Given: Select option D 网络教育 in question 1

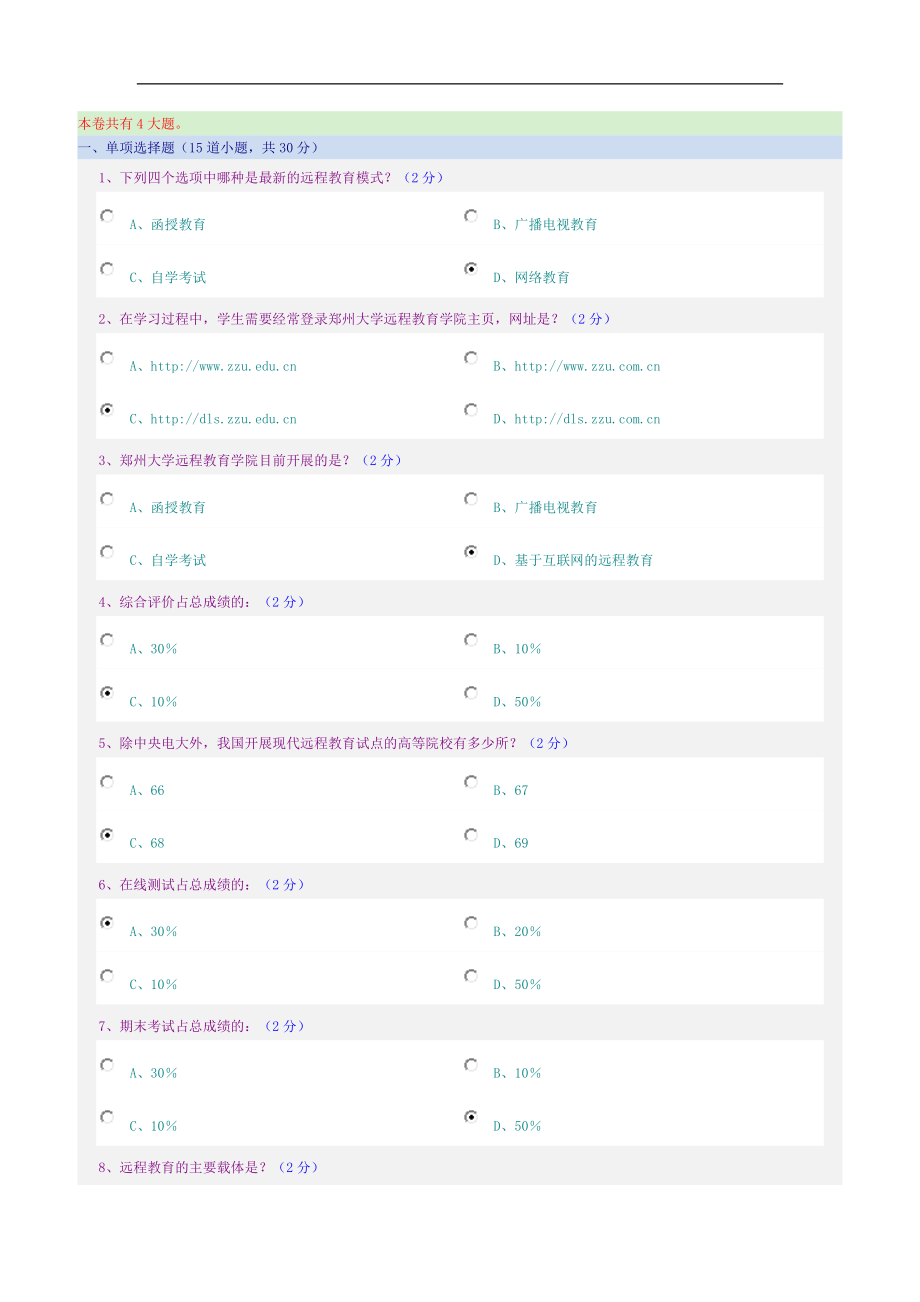Looking at the screenshot, I should 471,269.
